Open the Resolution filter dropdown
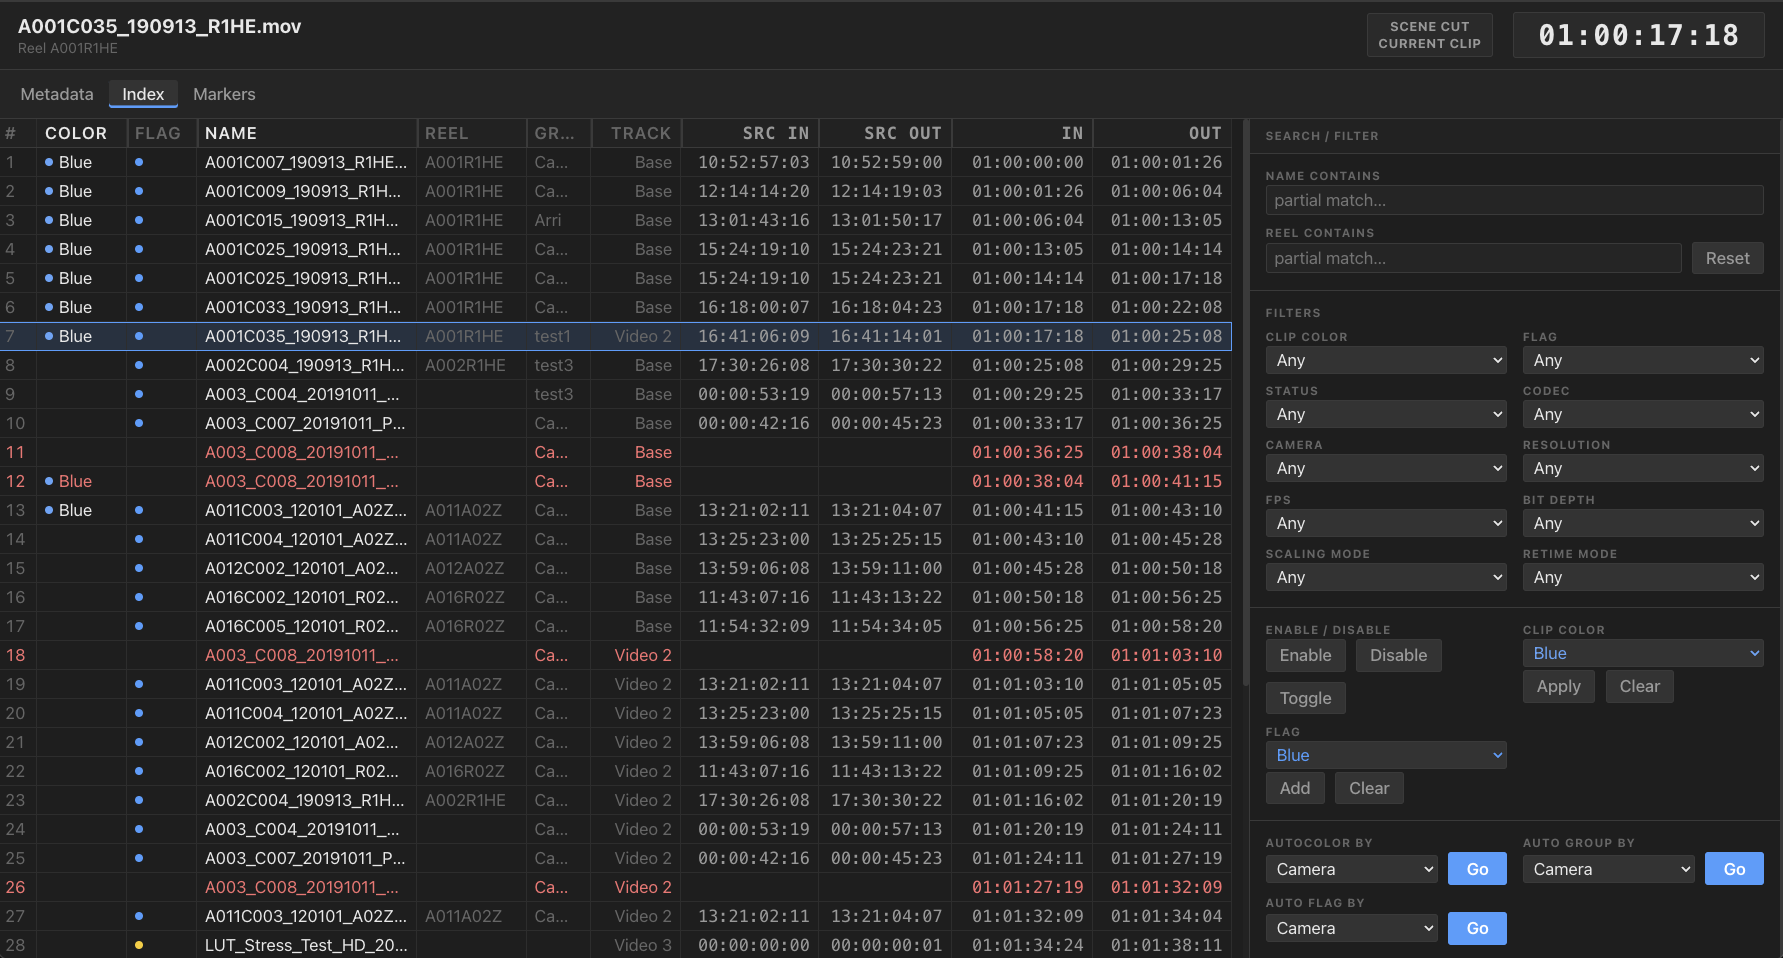This screenshot has height=958, width=1783. 1643,468
